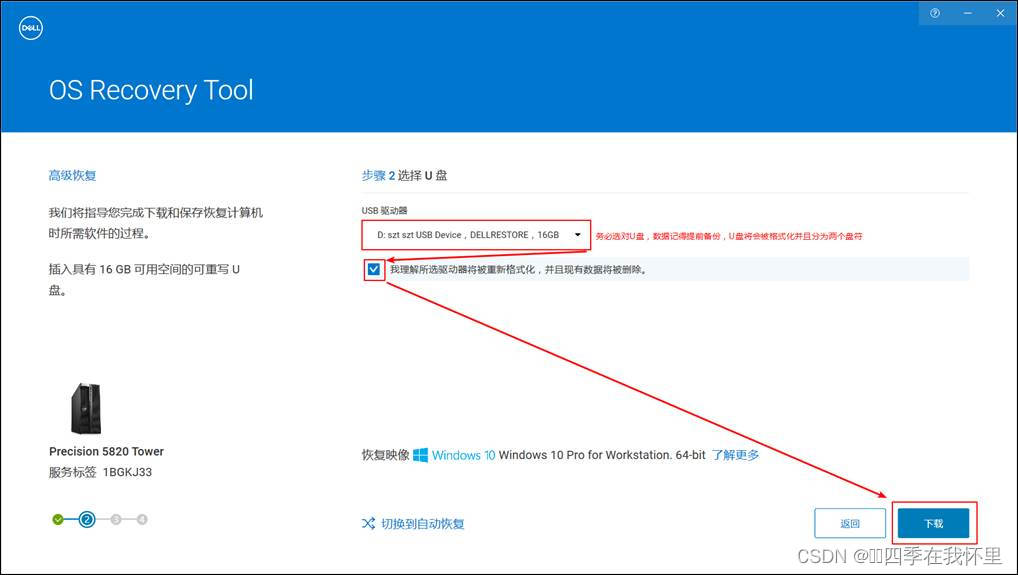The image size is (1018, 575).
Task: Minimize the OS Recovery Tool window
Action: pyautogui.click(x=968, y=13)
